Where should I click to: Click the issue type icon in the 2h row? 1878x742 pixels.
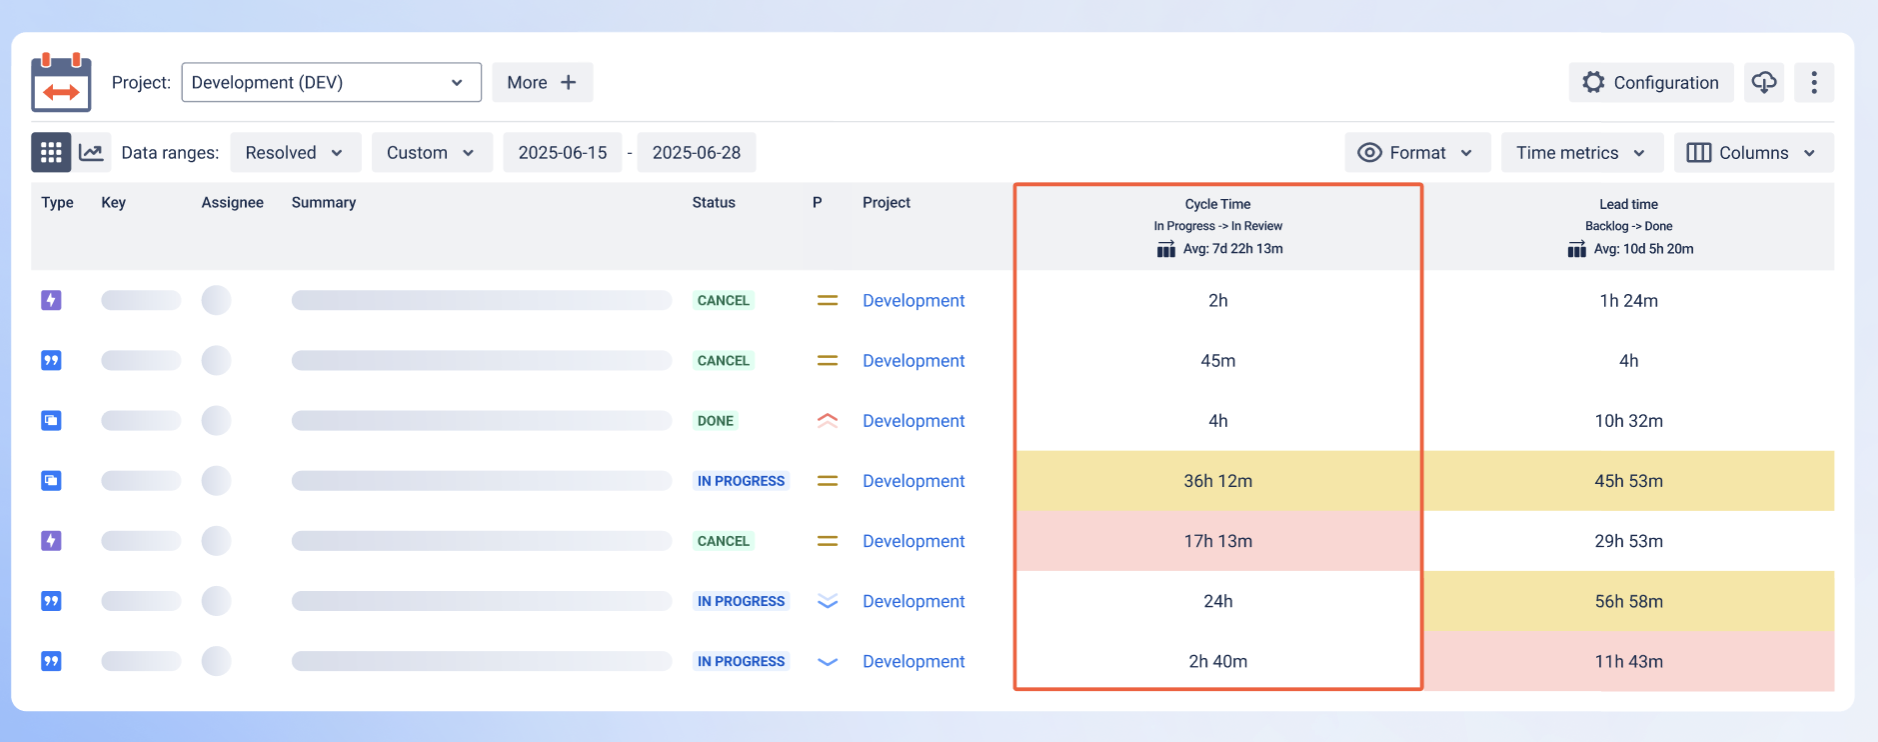pyautogui.click(x=51, y=300)
